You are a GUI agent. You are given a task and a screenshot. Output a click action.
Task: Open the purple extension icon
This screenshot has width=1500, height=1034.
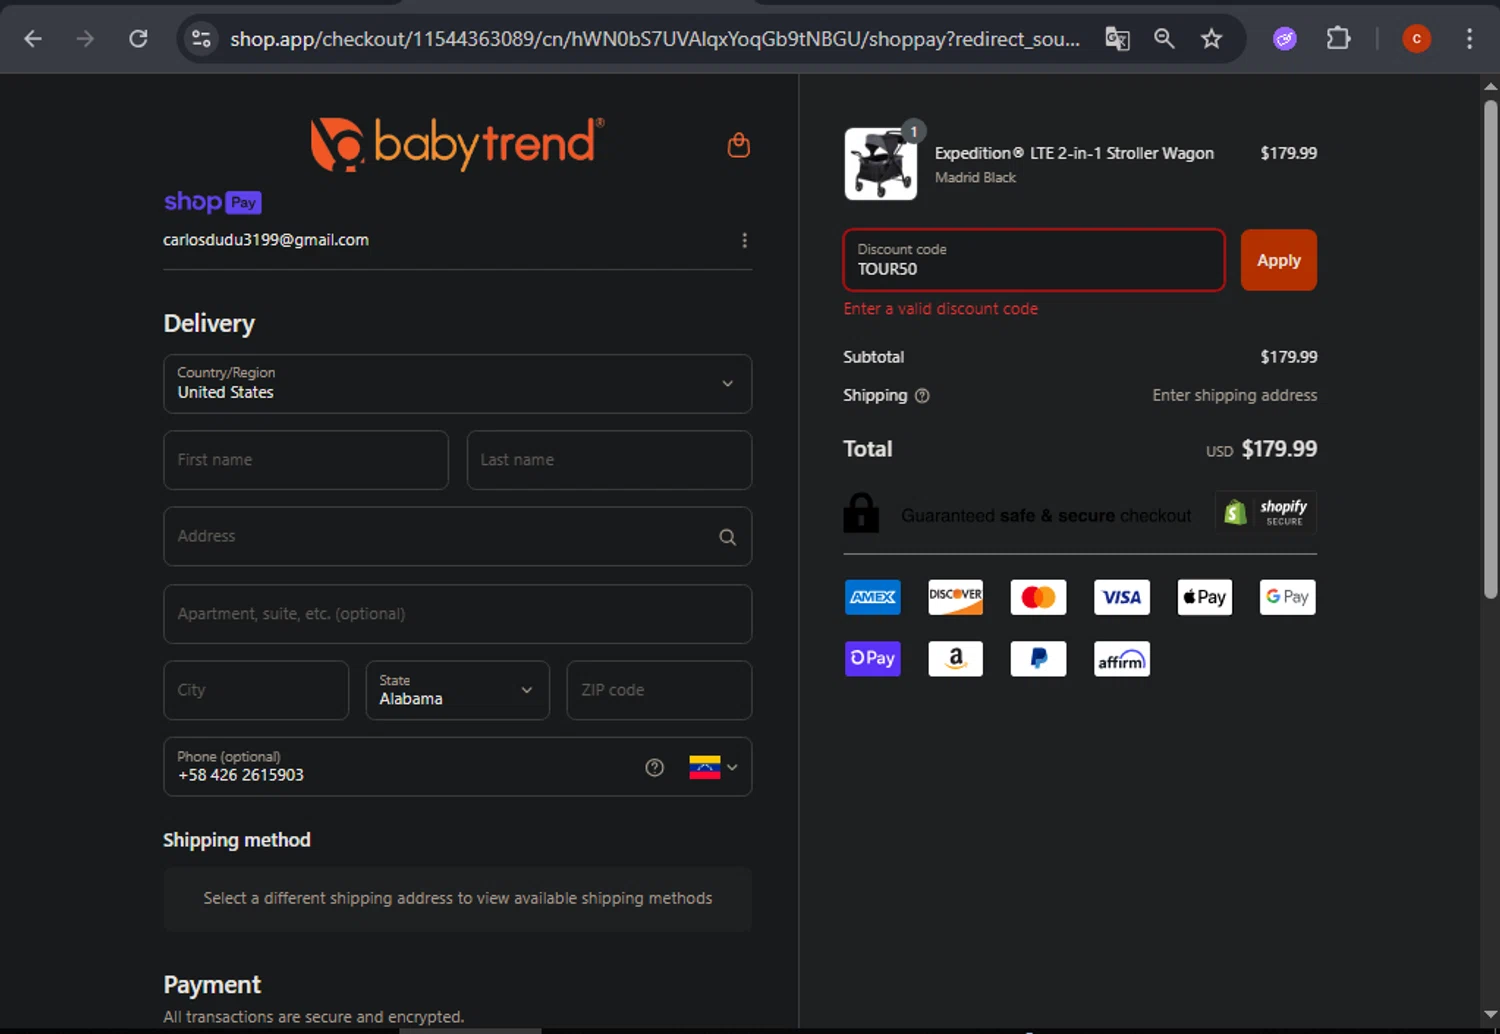(1285, 39)
